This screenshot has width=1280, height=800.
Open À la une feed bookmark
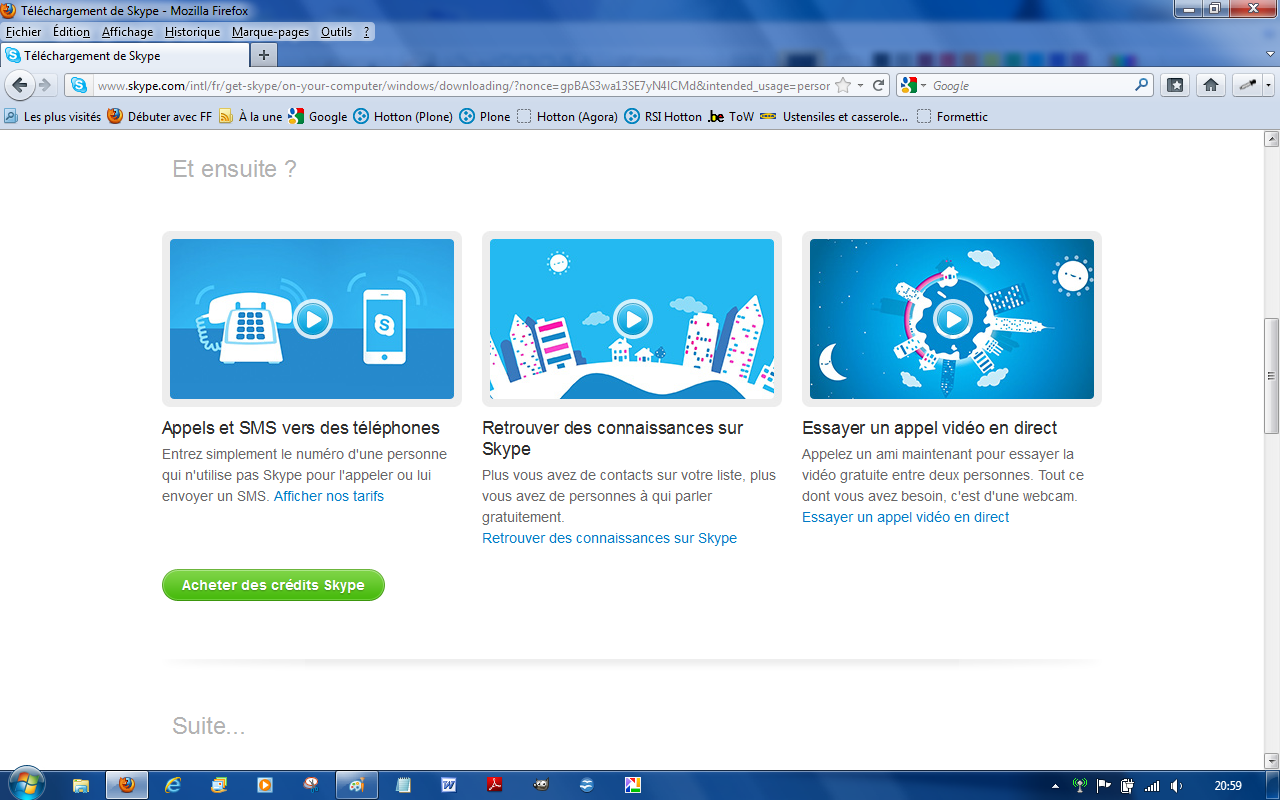(251, 117)
